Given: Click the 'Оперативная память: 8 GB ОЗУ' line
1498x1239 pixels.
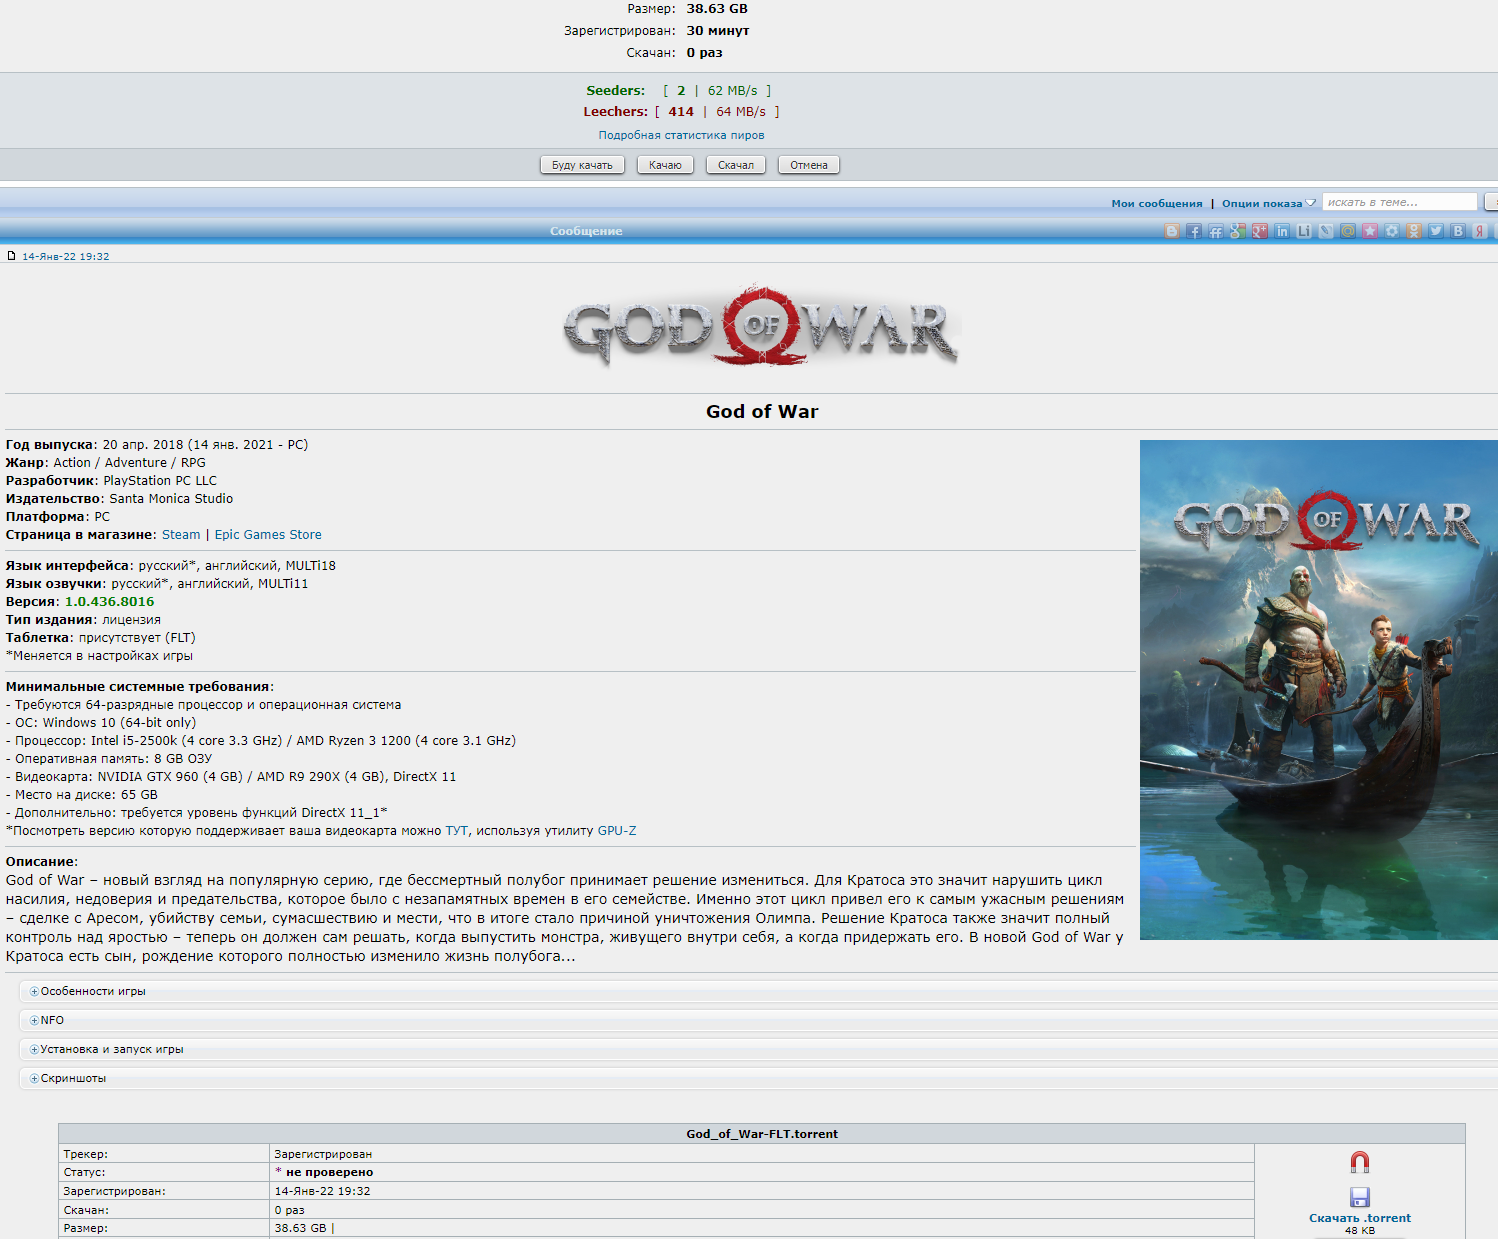Looking at the screenshot, I should [109, 759].
